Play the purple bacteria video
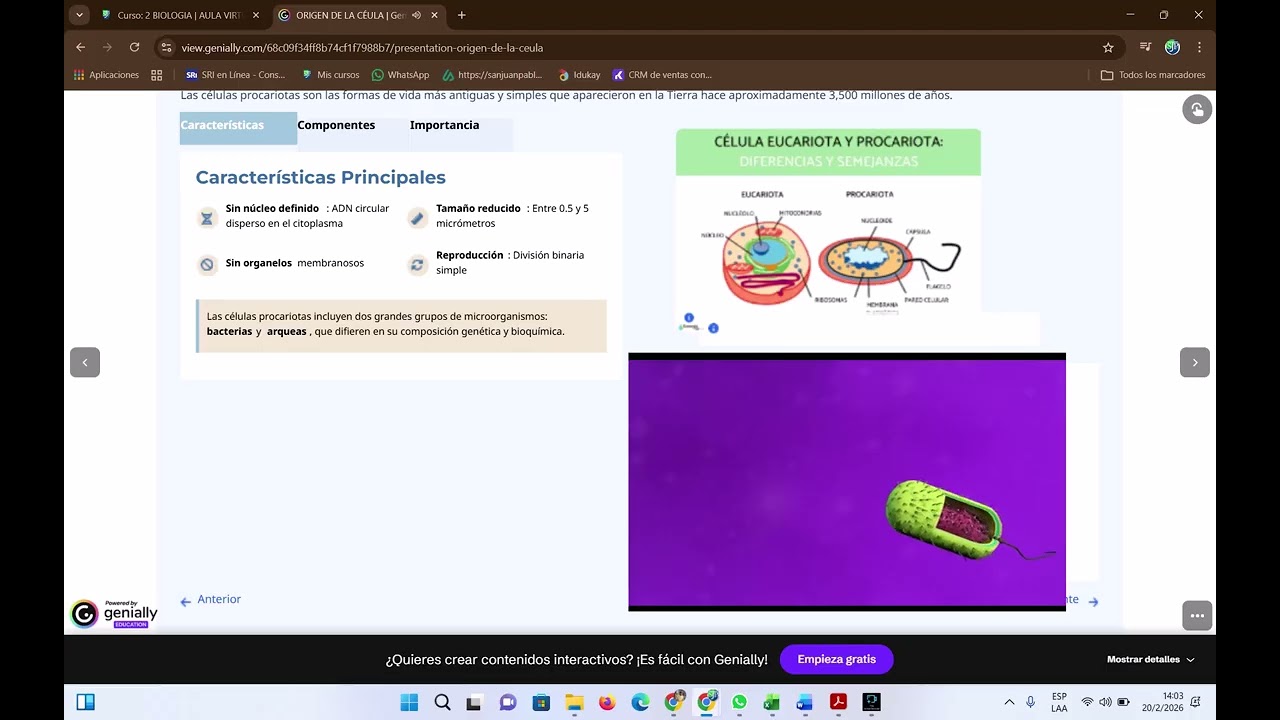 coord(847,482)
